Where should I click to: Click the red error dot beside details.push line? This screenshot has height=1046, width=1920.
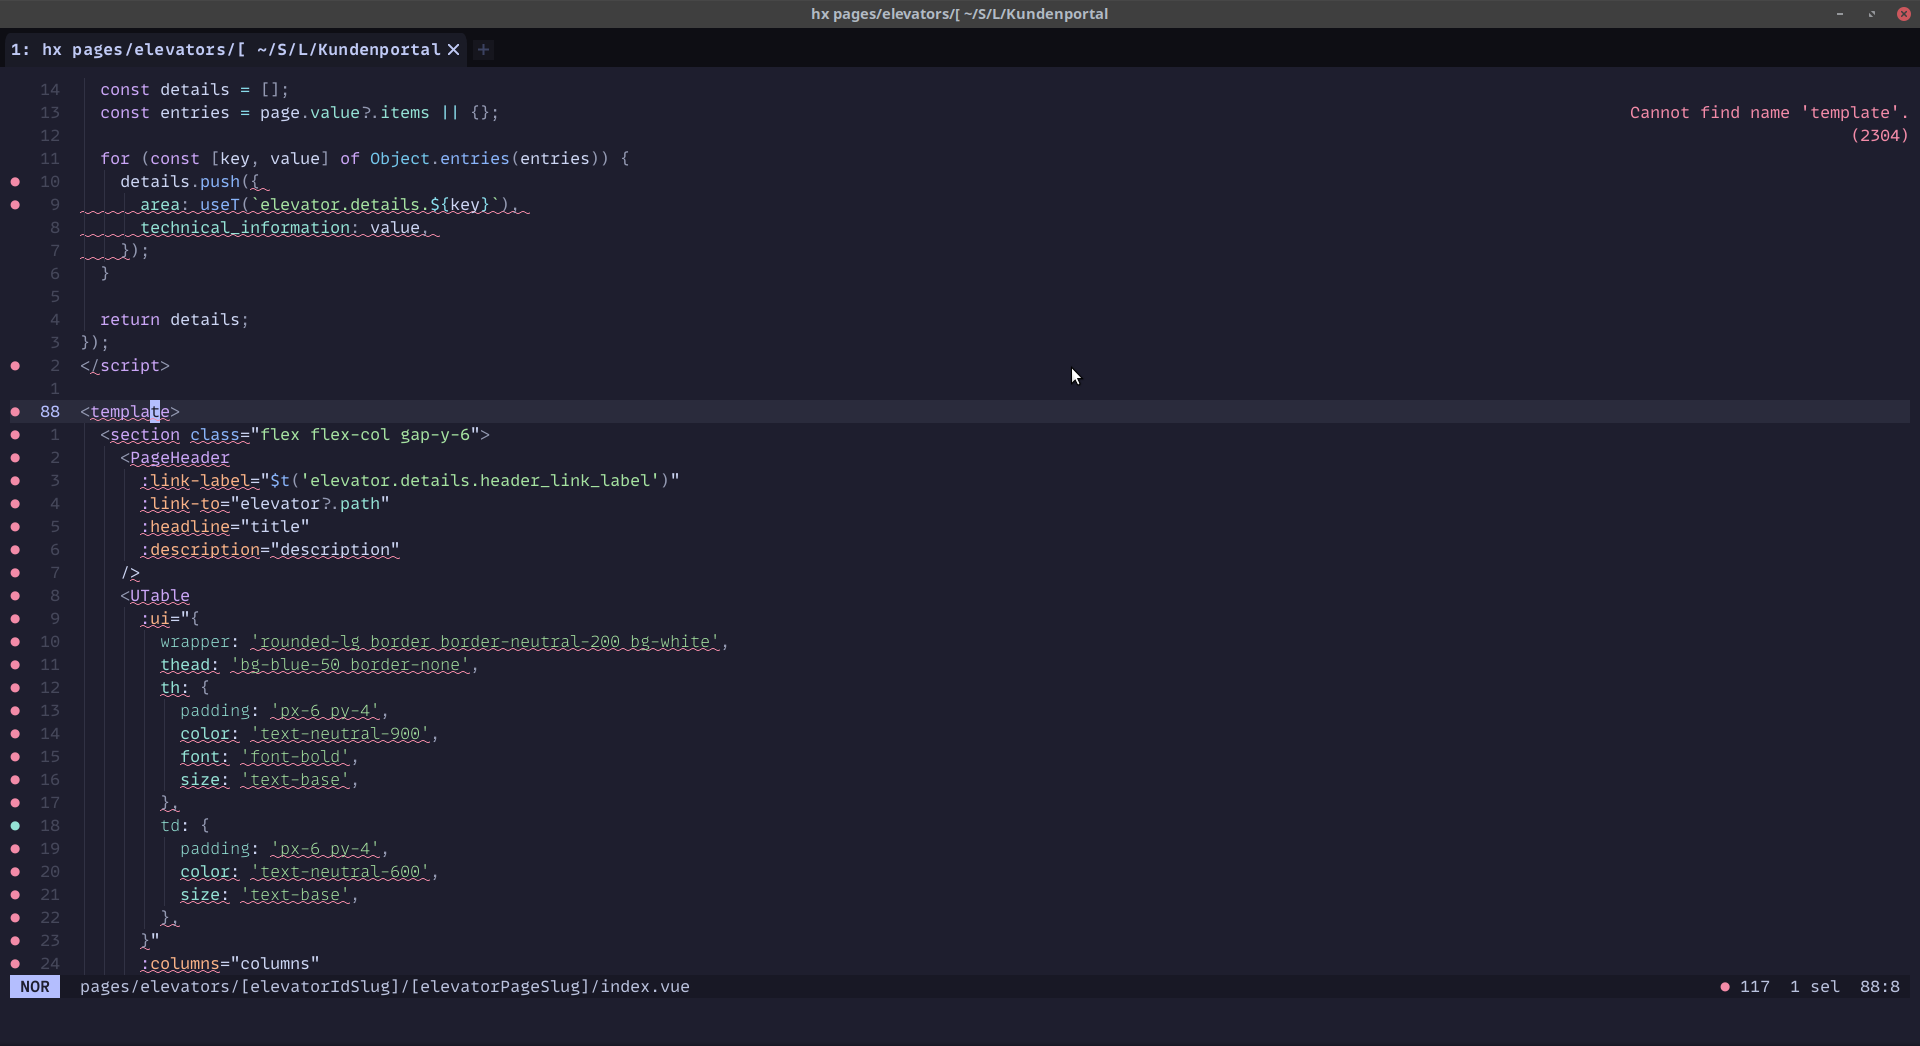pos(15,182)
